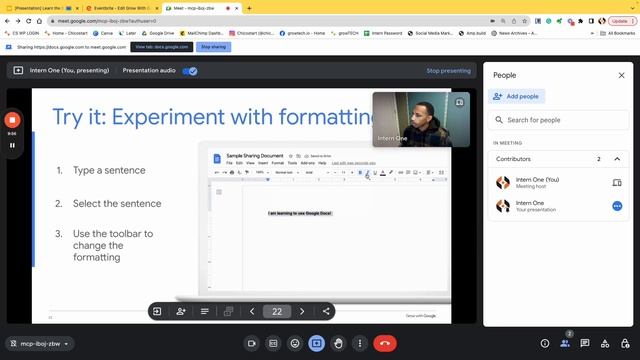Open more options for Intern One presentation

(x=617, y=206)
